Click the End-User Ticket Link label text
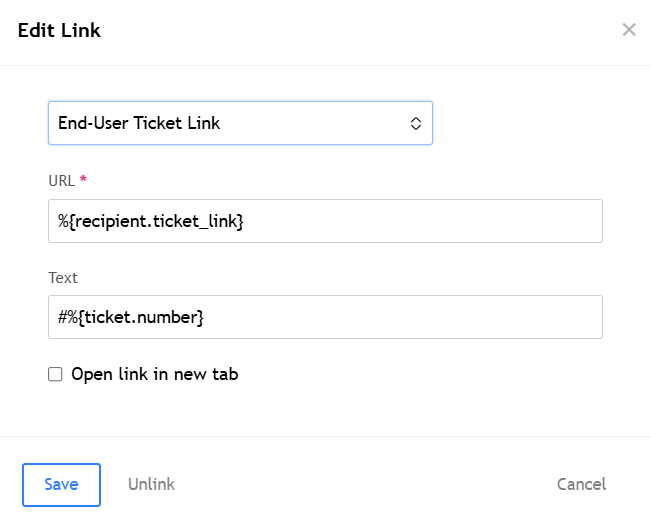650x530 pixels. coord(139,124)
